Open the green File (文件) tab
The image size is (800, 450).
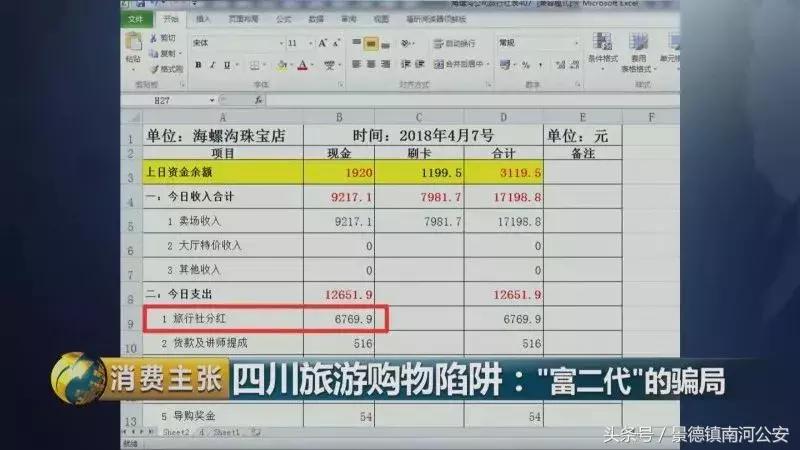[x=137, y=19]
